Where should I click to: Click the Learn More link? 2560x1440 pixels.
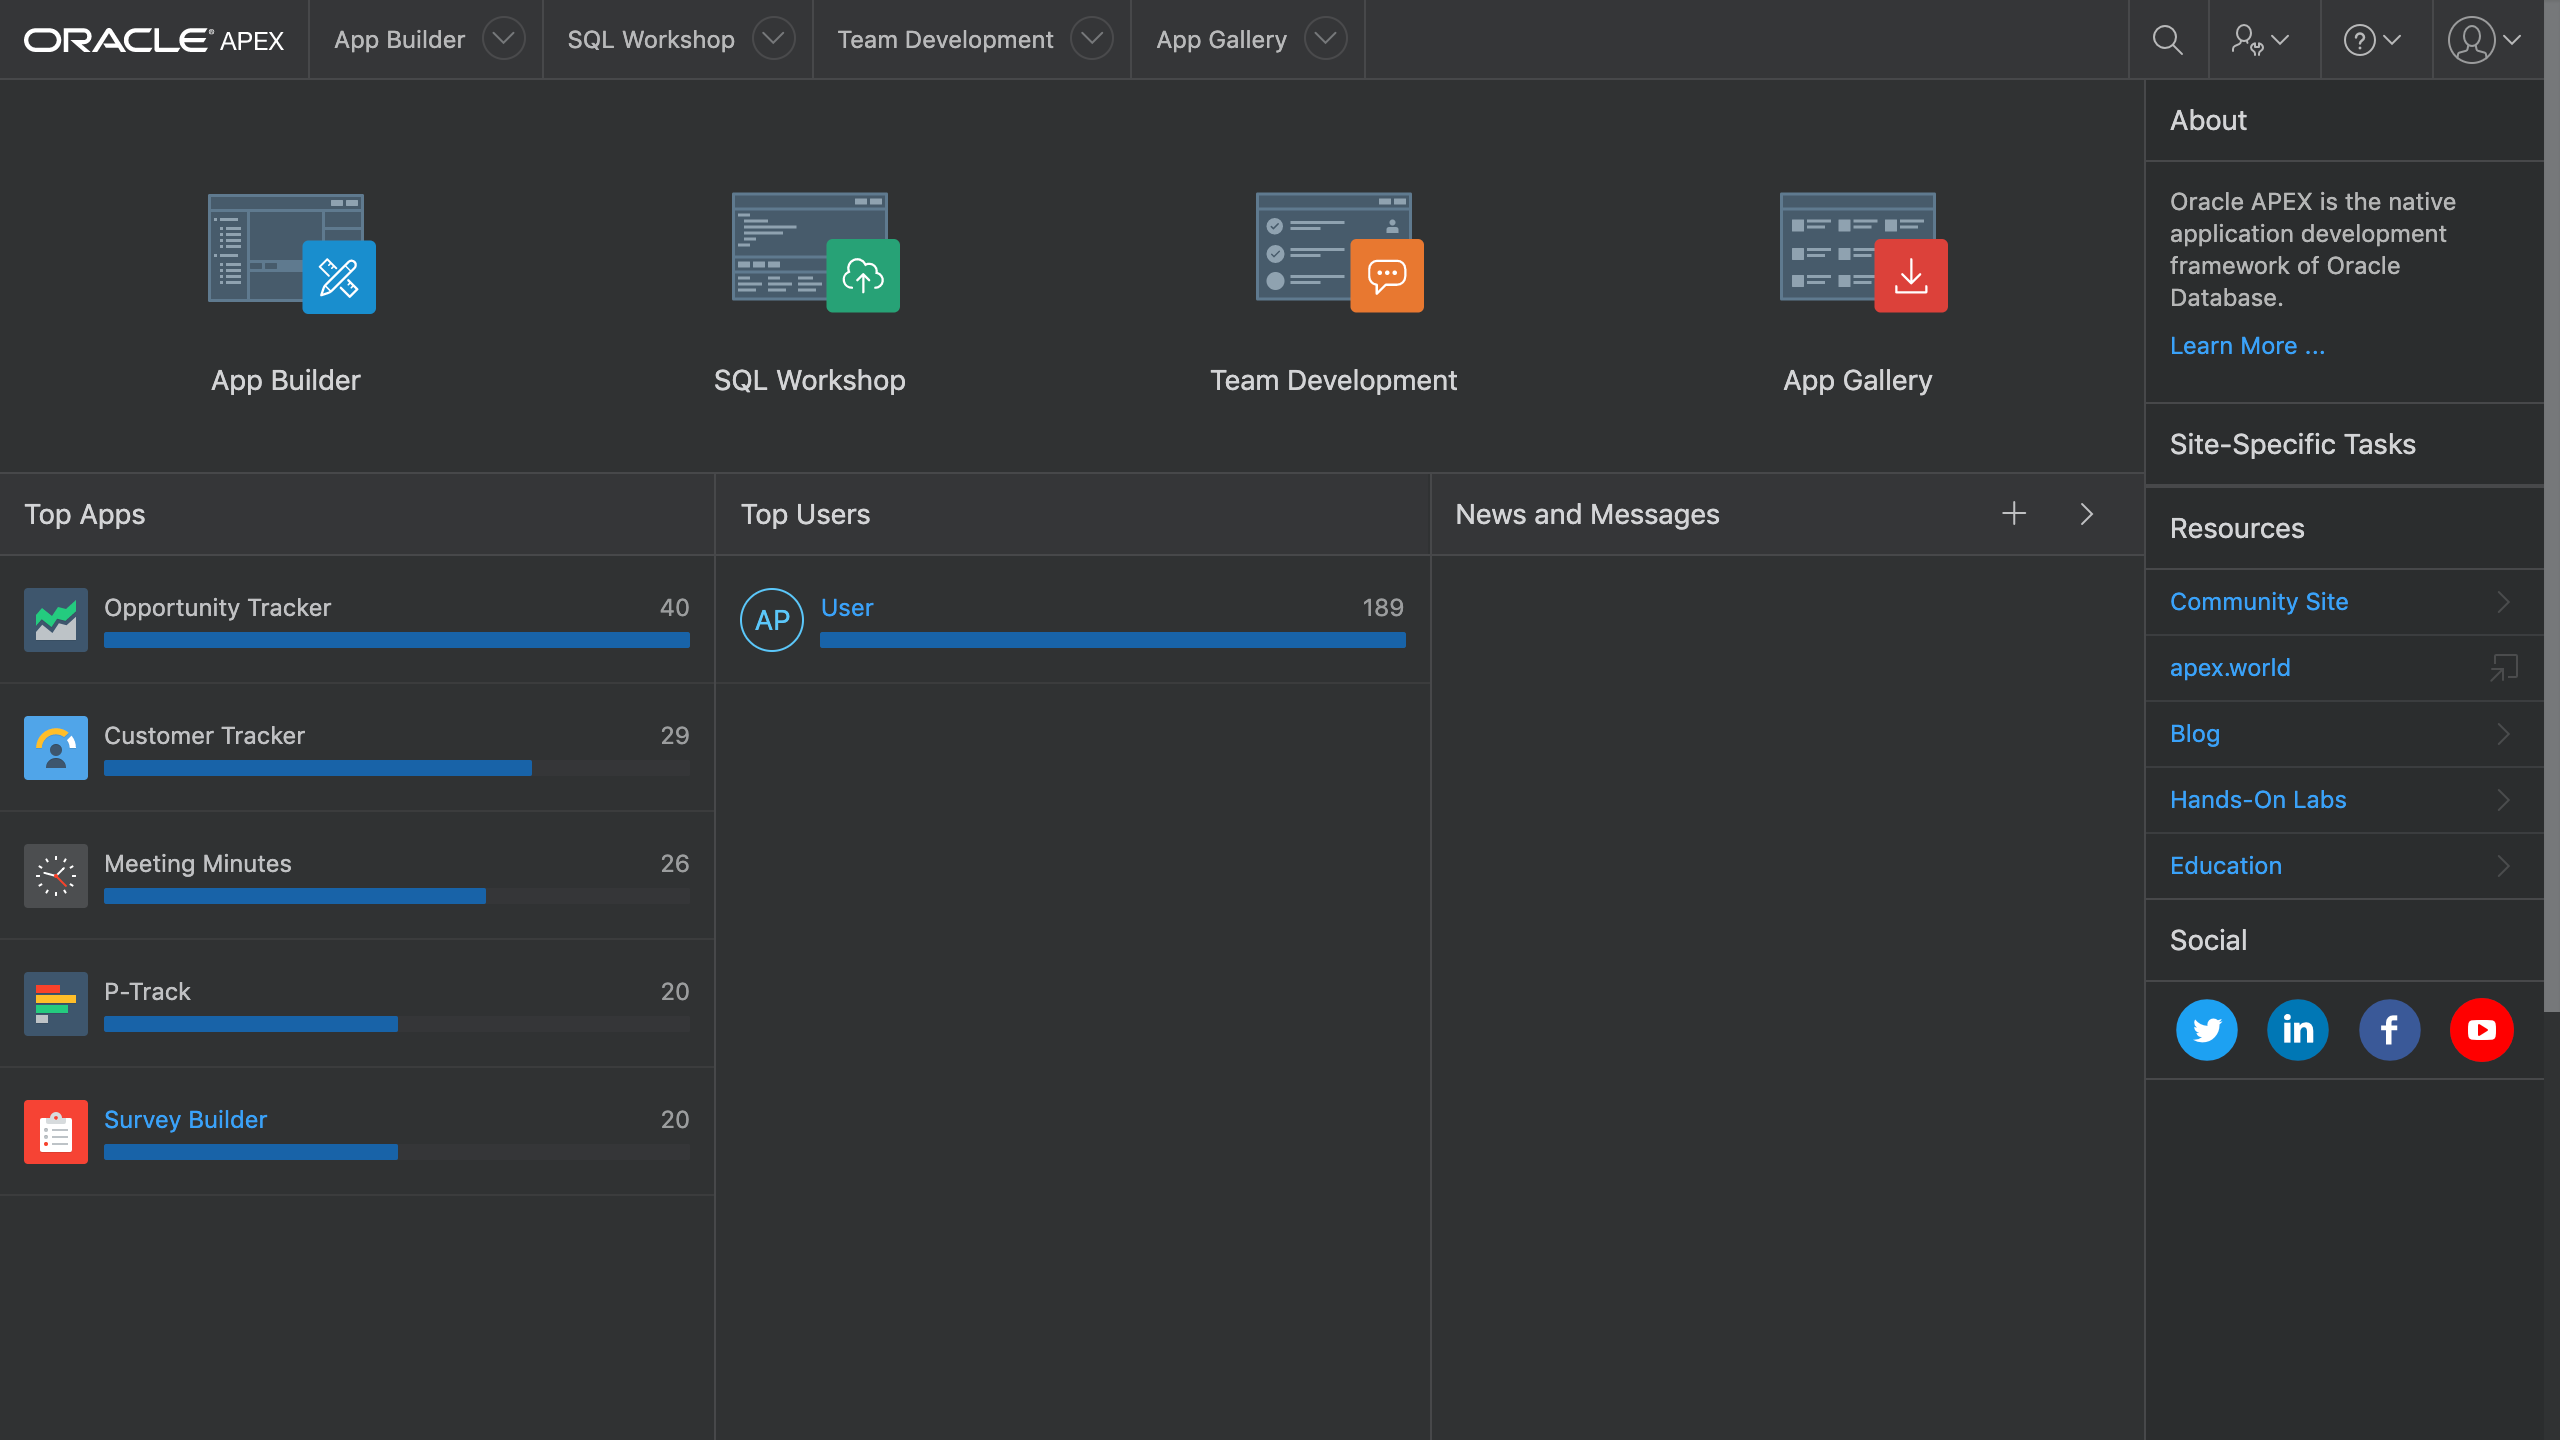(x=2247, y=346)
